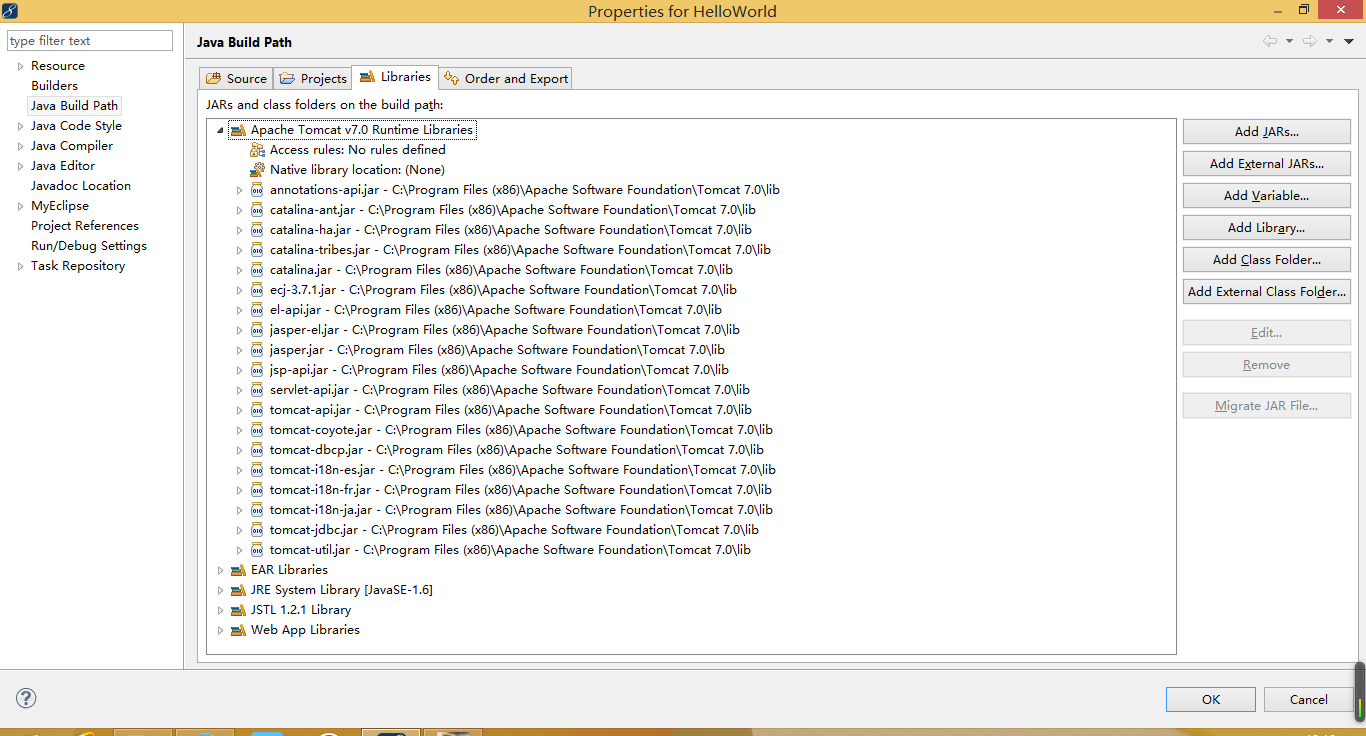This screenshot has width=1366, height=736.
Task: Click the Add Library... button
Action: [1266, 227]
